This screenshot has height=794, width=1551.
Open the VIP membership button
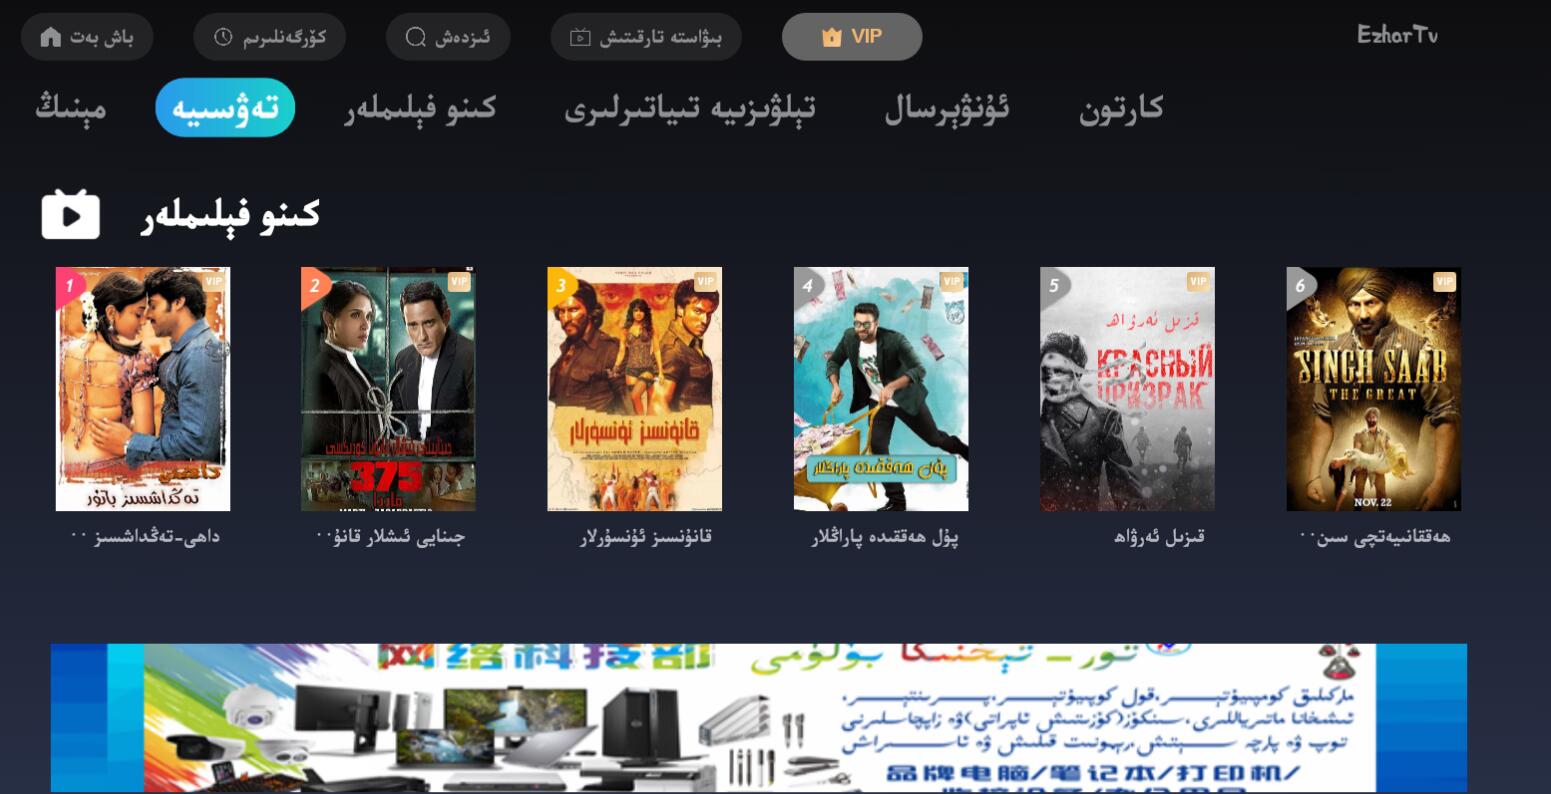click(x=852, y=37)
